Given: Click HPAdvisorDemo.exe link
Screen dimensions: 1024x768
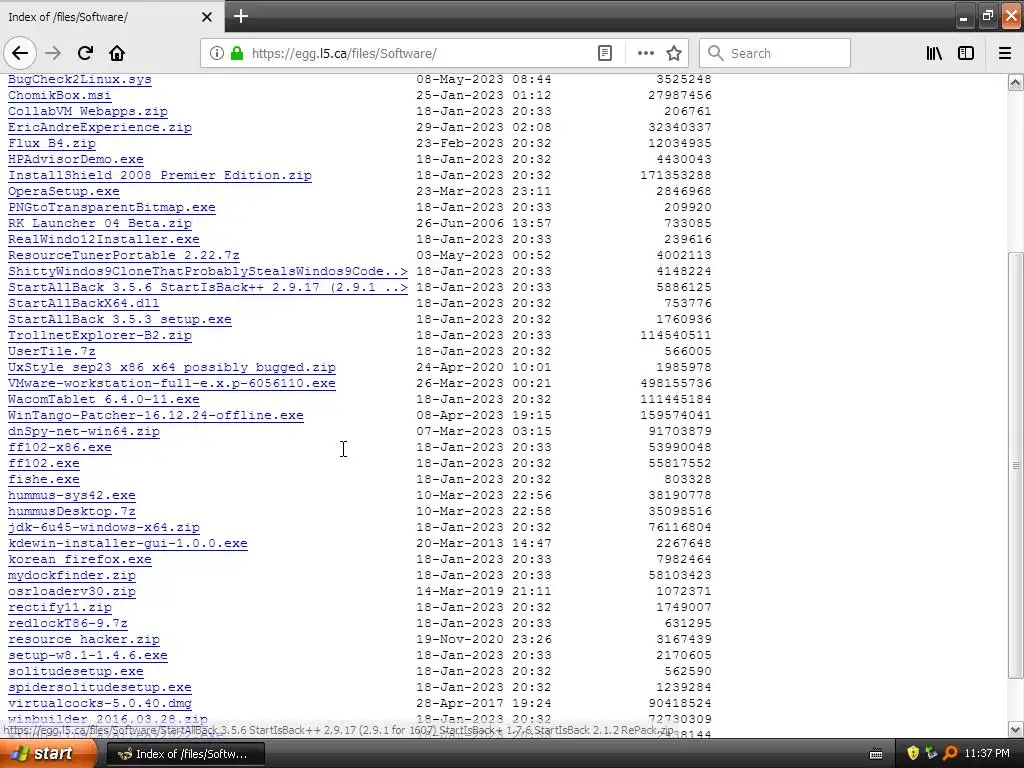Looking at the screenshot, I should (x=76, y=159).
